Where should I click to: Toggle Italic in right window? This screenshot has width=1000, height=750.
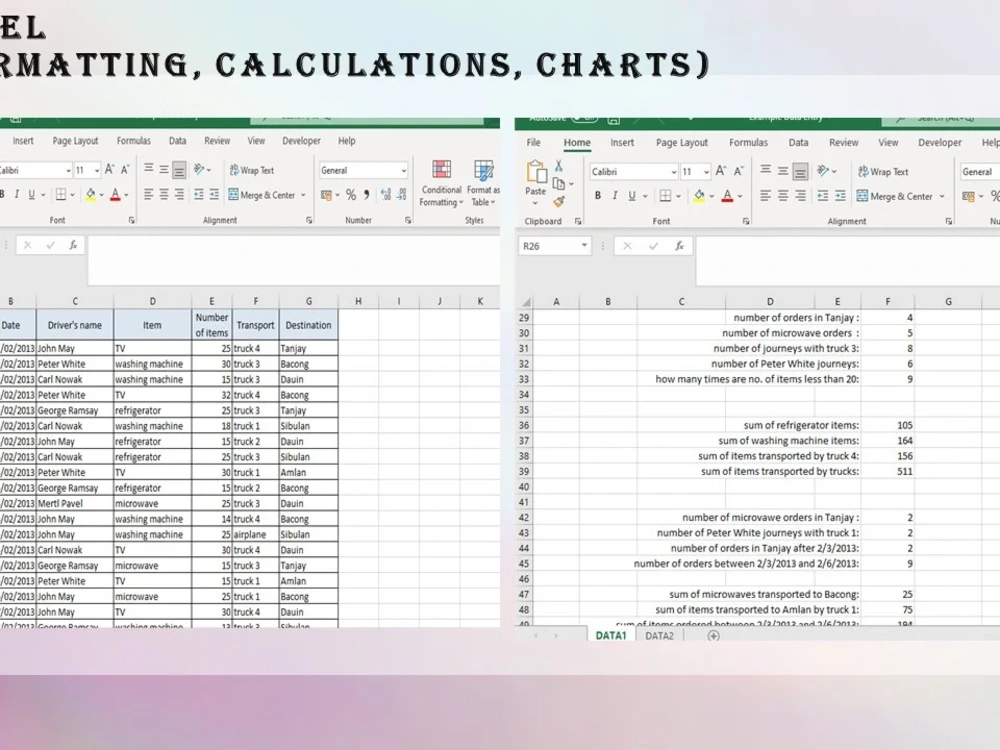point(615,196)
